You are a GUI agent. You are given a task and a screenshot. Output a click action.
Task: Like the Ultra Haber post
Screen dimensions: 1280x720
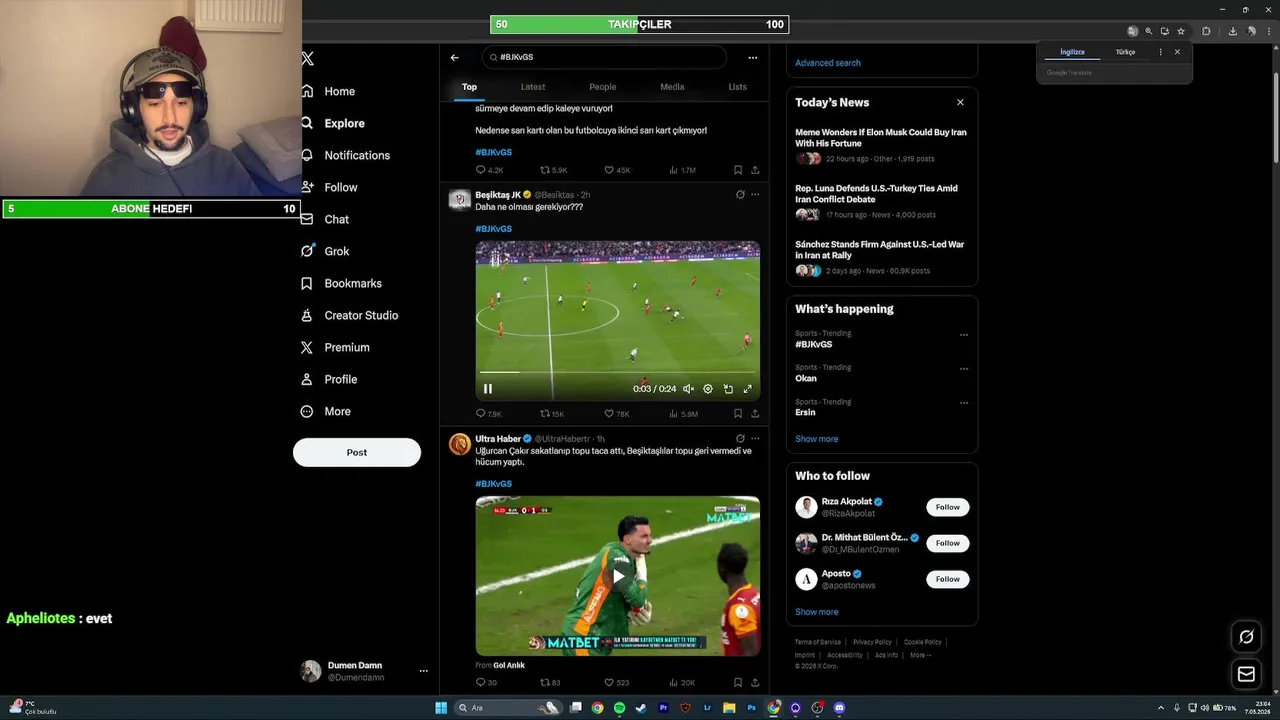coord(616,683)
